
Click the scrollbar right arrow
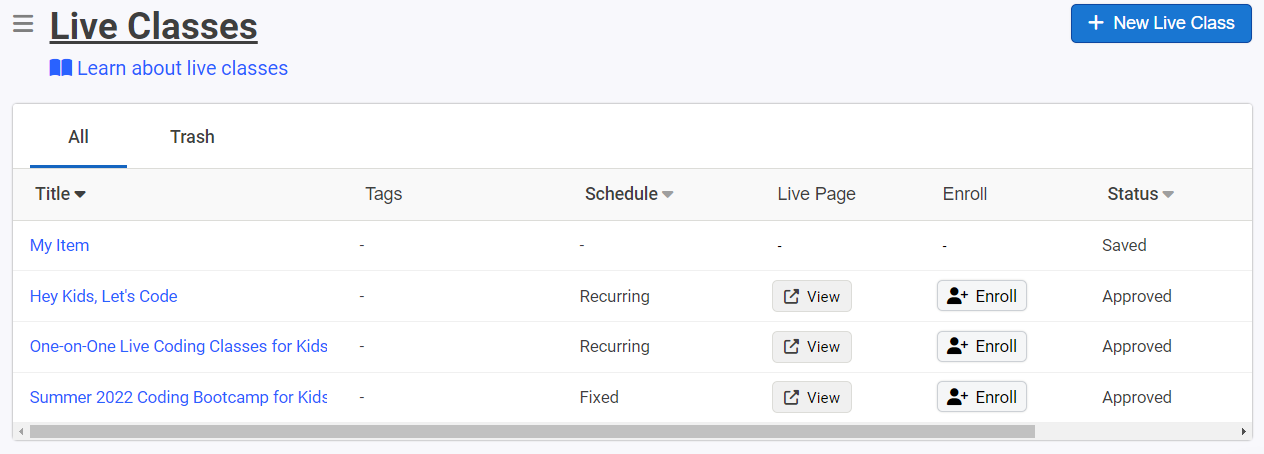click(1244, 431)
